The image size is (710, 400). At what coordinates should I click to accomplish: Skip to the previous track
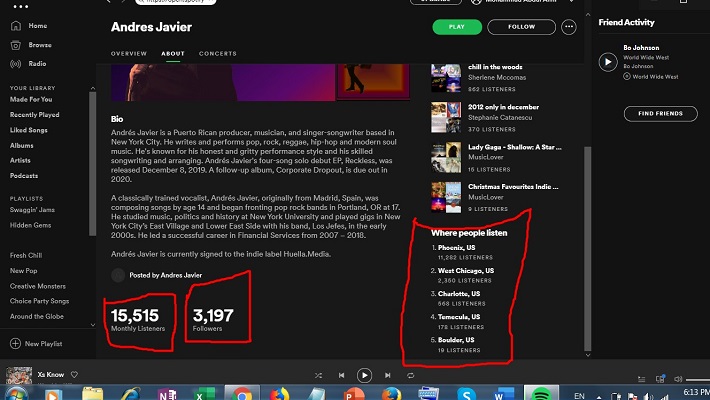341,375
